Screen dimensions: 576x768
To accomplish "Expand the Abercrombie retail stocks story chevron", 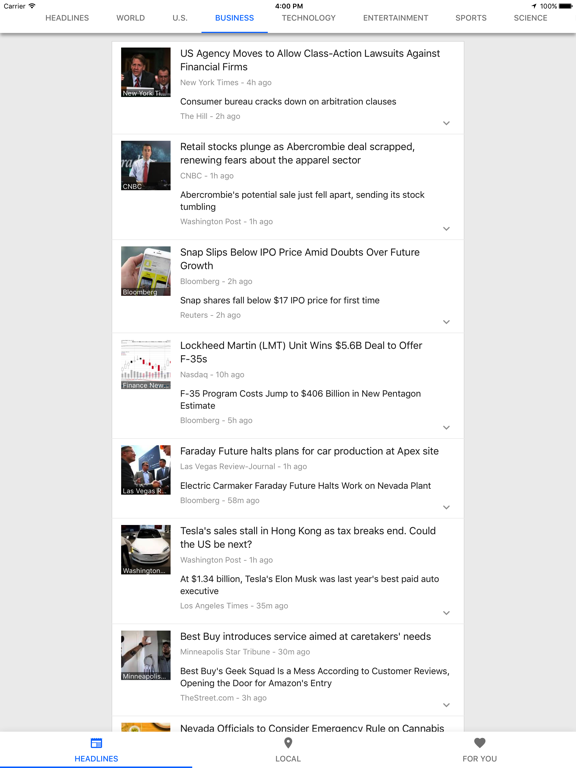I will [x=446, y=229].
